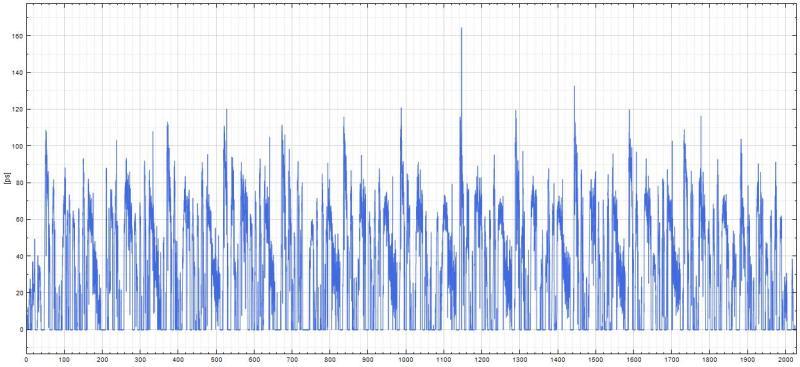Select the 1600 x-axis tick label
Viewport: 800px width, 367px height.
634,360
